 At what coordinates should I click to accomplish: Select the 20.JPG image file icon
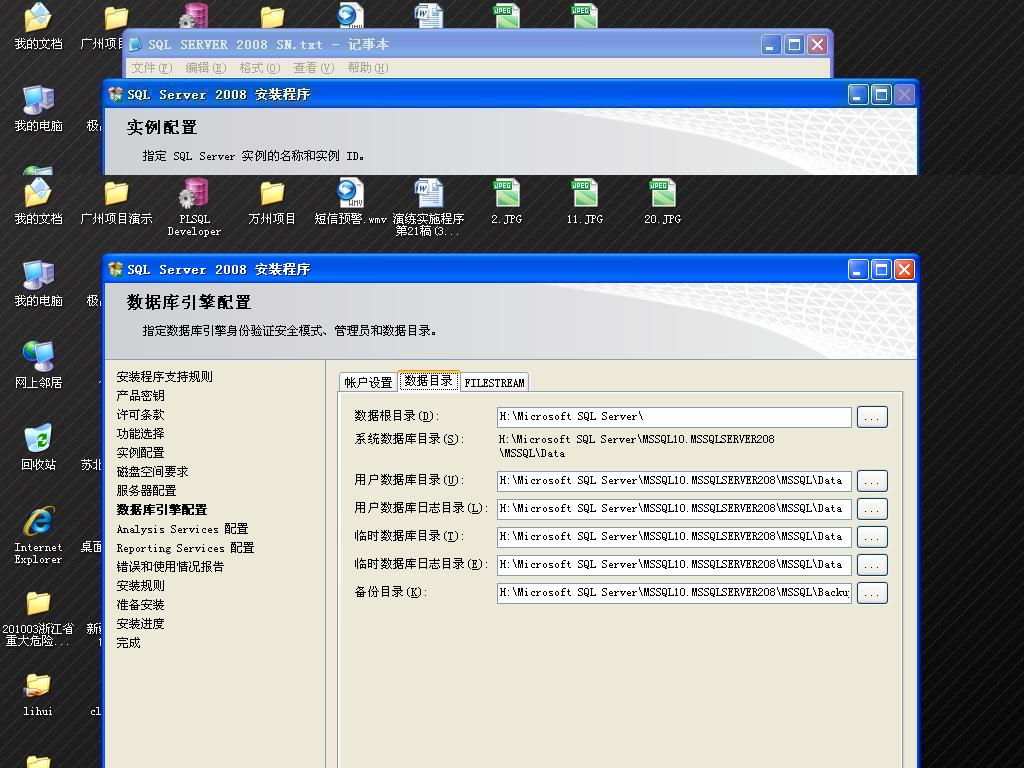662,194
